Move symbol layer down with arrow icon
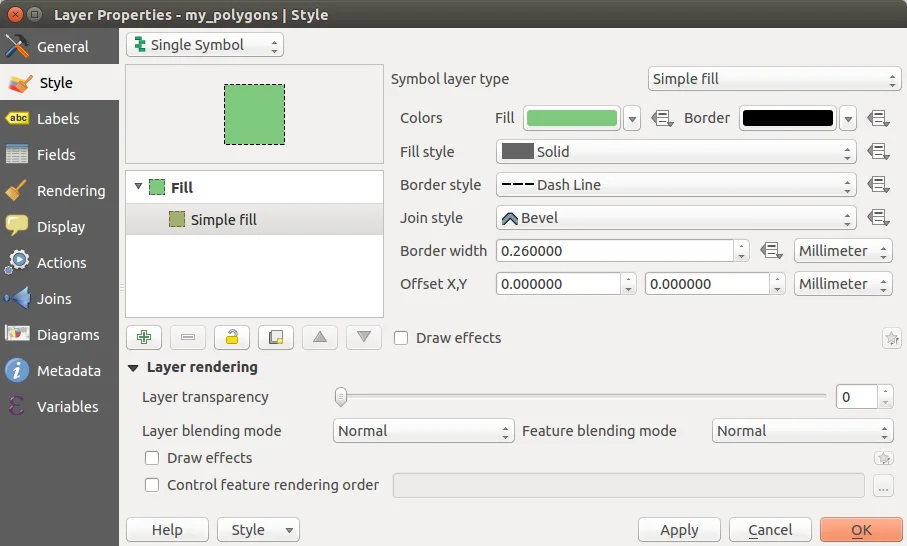 pyautogui.click(x=364, y=337)
